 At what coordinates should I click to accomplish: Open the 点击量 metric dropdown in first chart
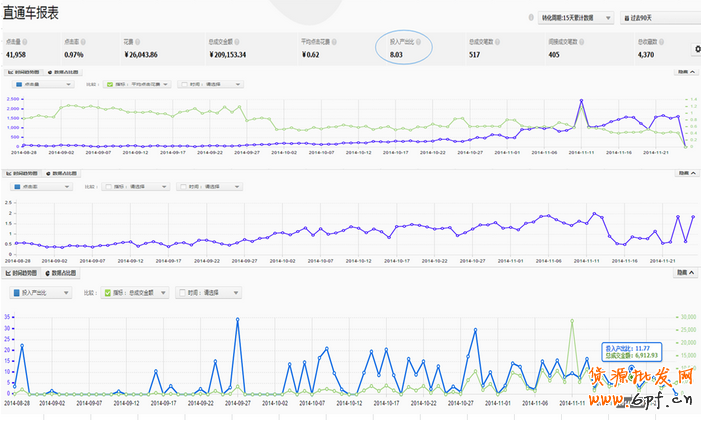click(42, 85)
